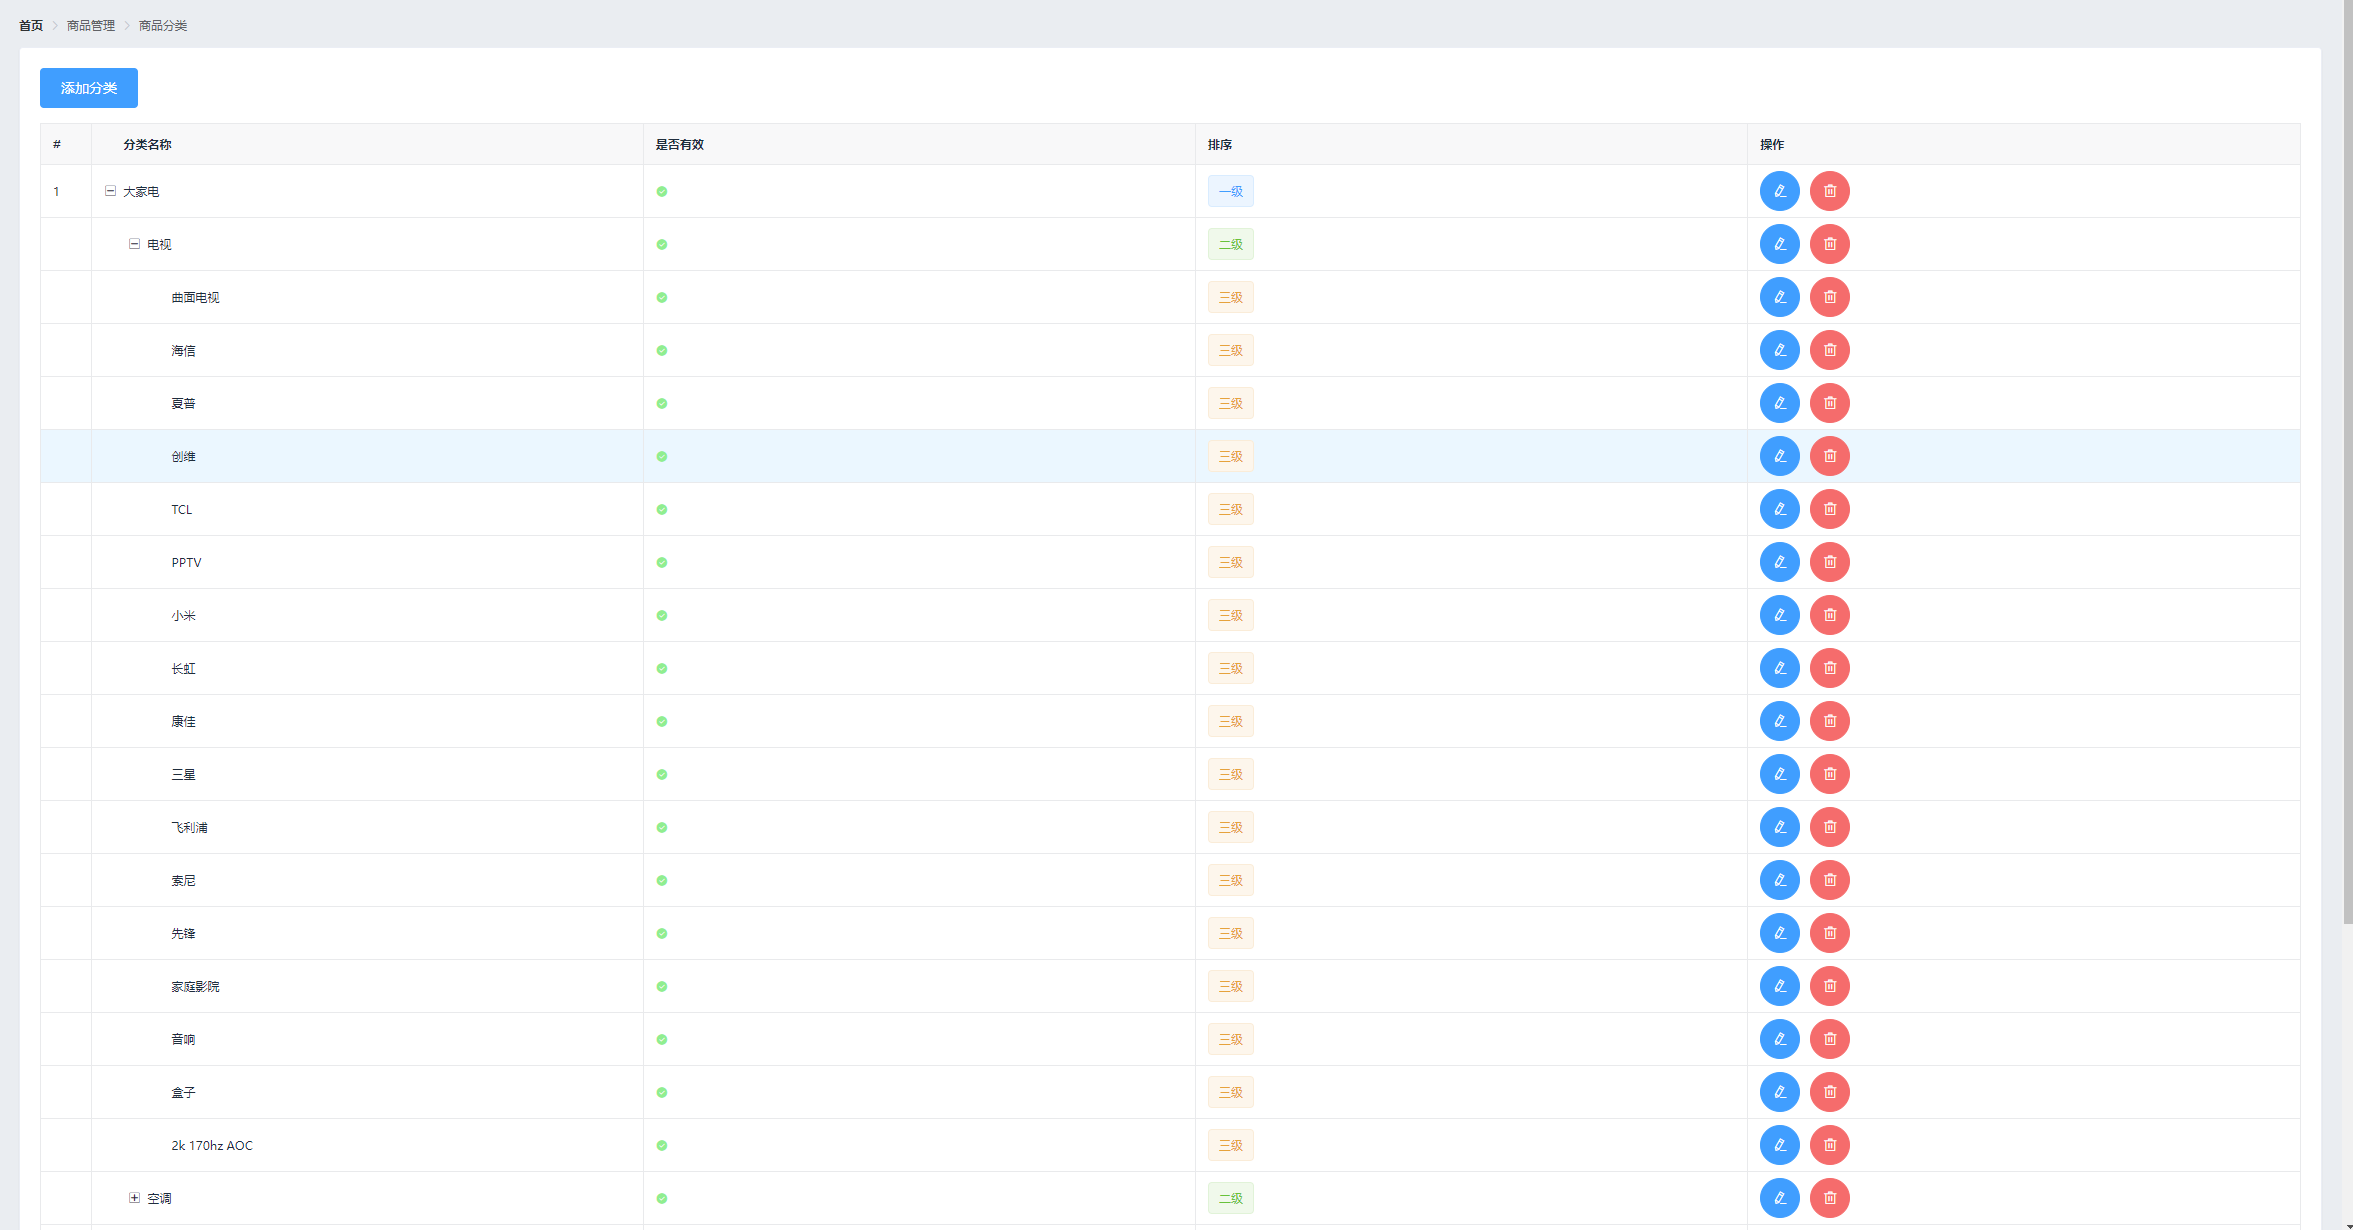The image size is (2353, 1230).
Task: Edit the PPTV category
Action: [1780, 562]
